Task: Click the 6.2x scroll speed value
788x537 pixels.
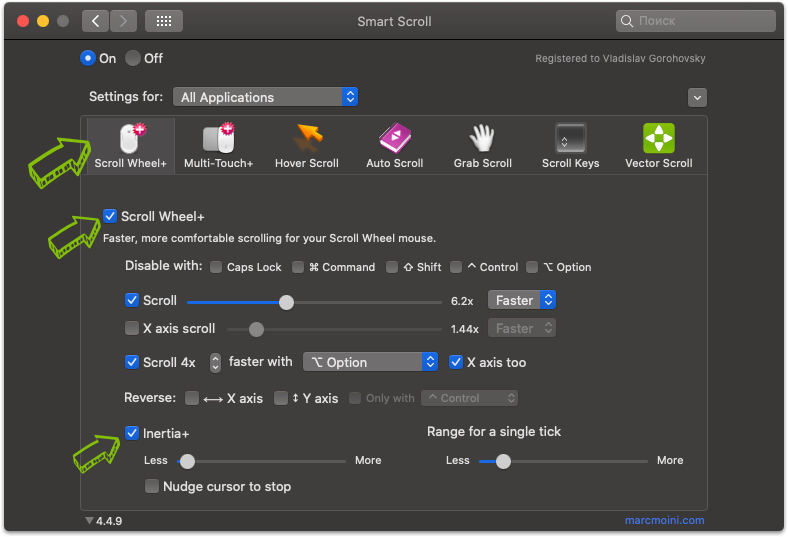Action: pos(462,301)
